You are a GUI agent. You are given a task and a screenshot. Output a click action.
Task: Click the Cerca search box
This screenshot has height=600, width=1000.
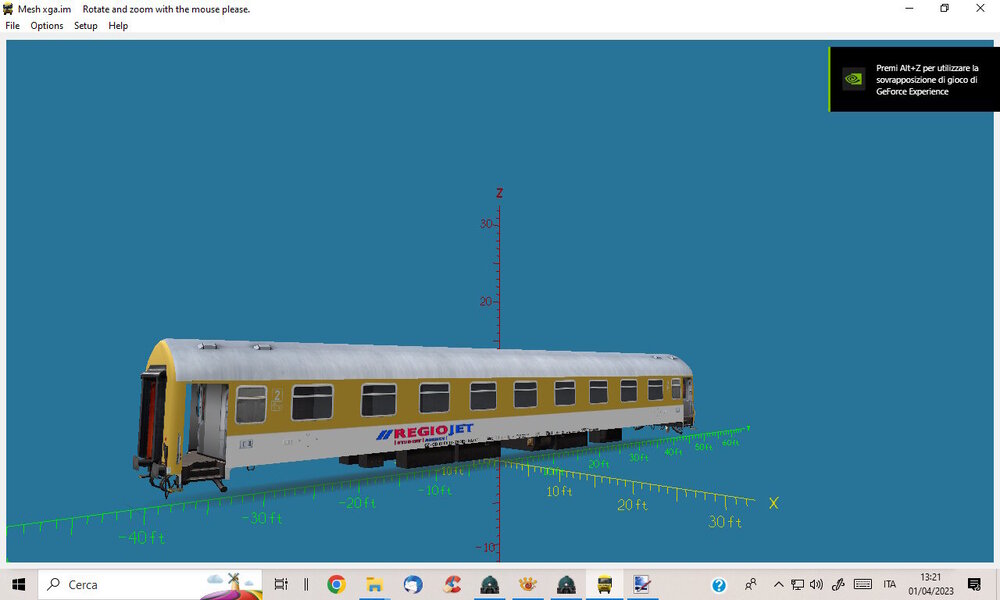pos(151,584)
